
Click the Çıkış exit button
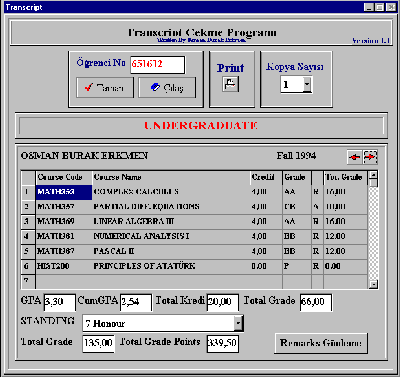click(x=167, y=88)
